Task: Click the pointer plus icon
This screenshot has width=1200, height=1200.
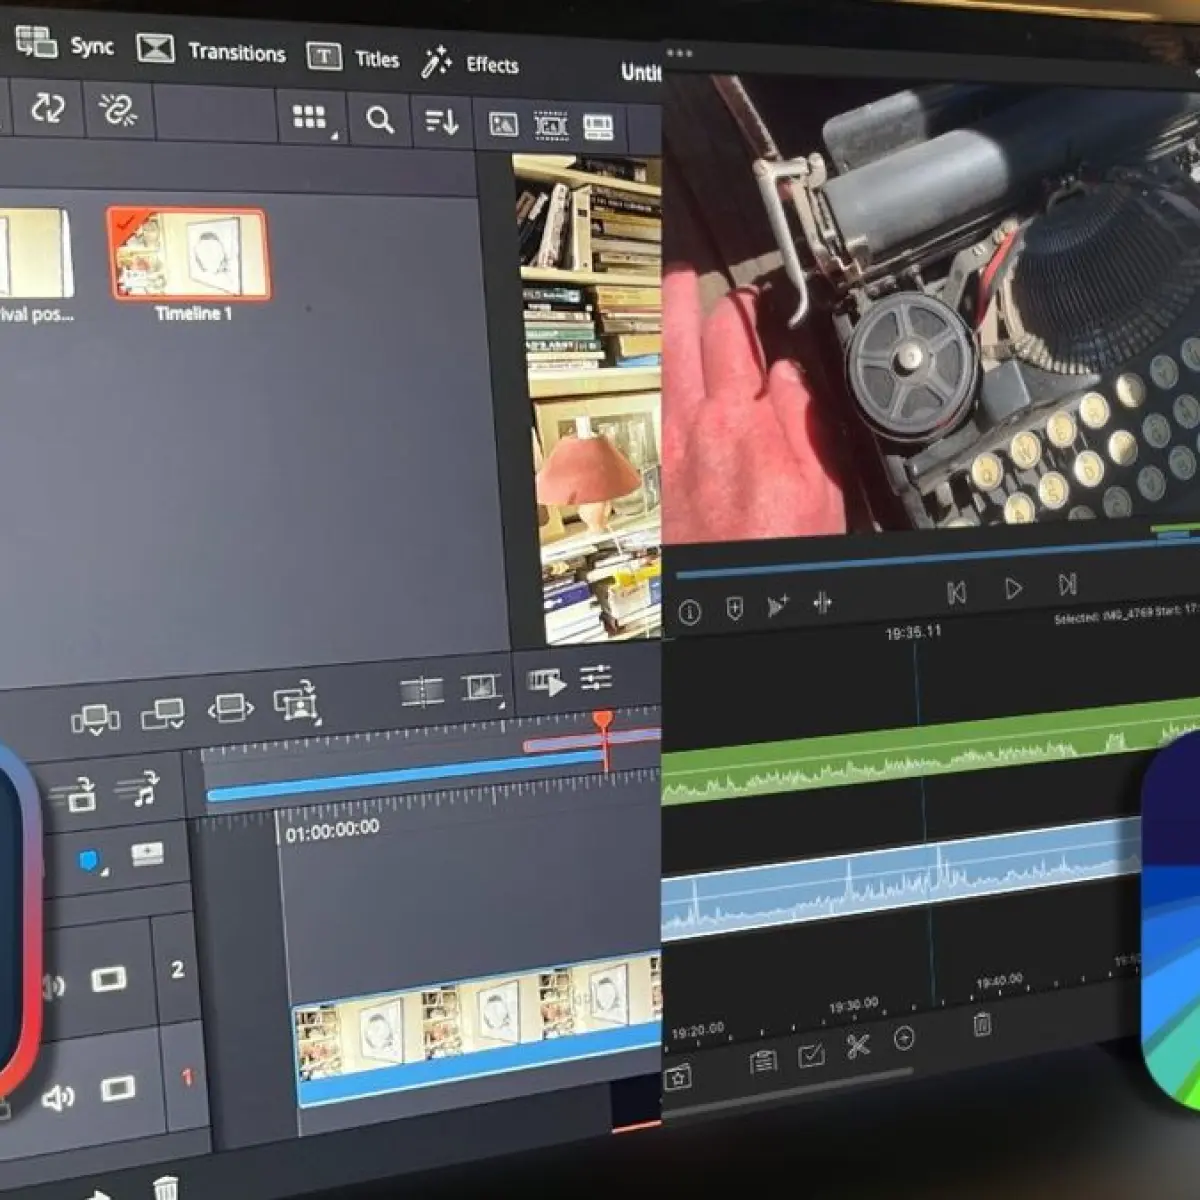Action: 777,606
